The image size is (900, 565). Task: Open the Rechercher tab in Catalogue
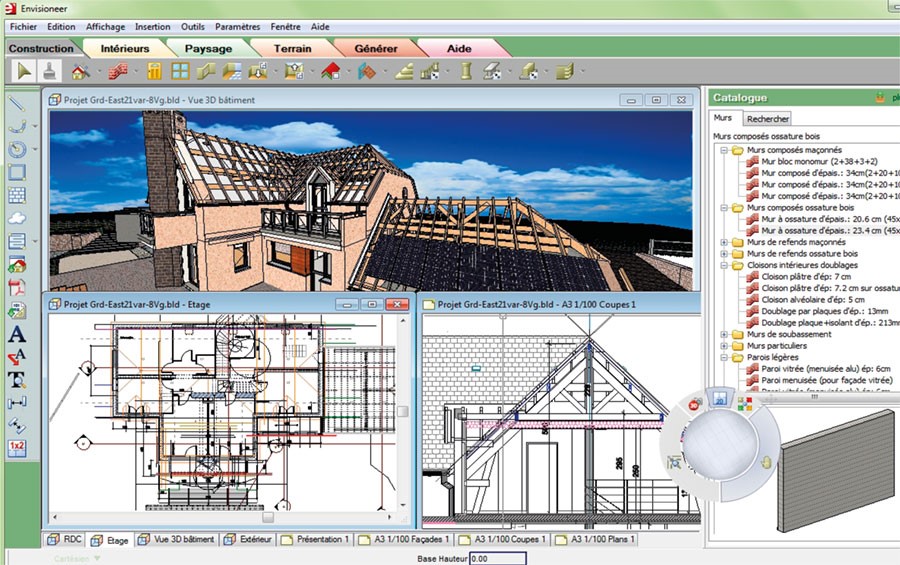(767, 118)
